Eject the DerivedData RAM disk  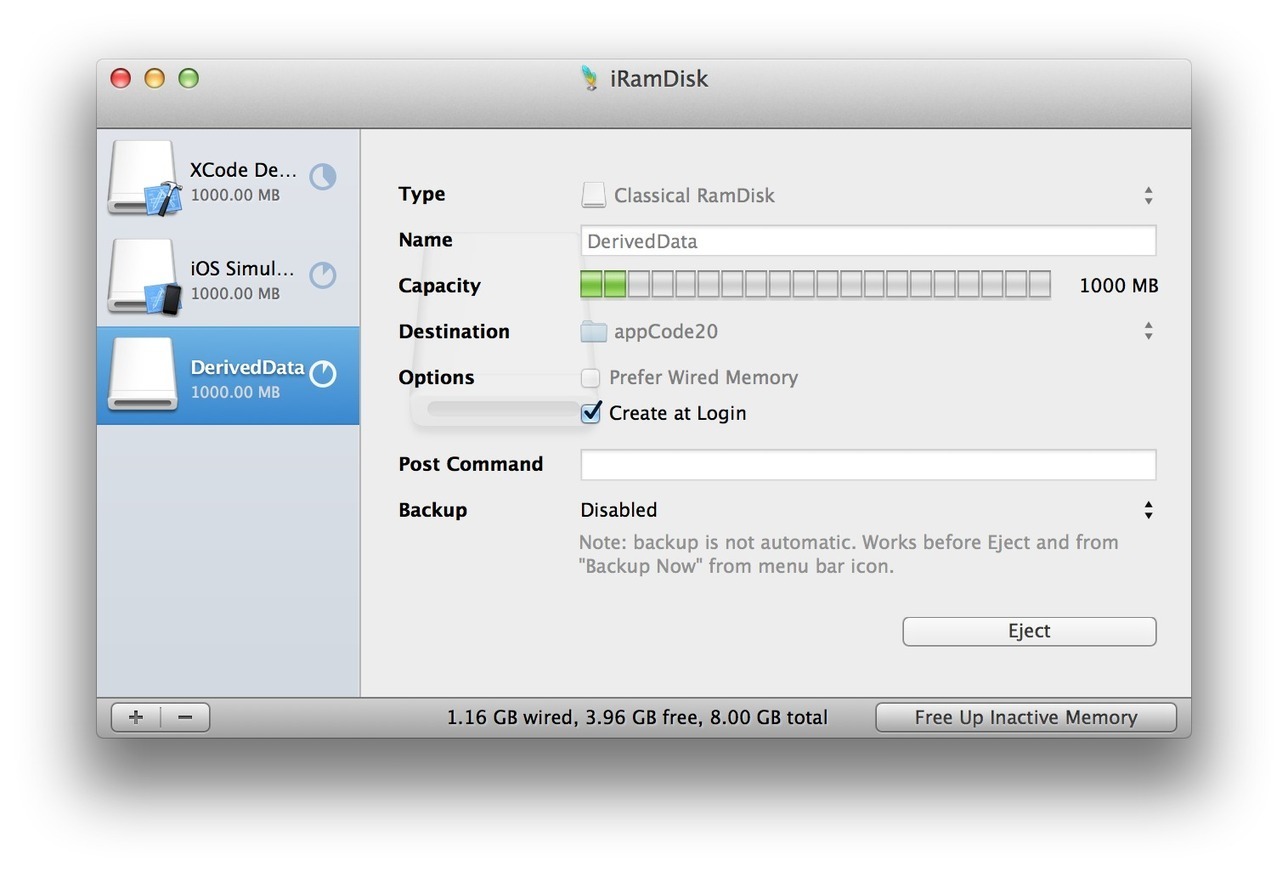tap(1029, 631)
